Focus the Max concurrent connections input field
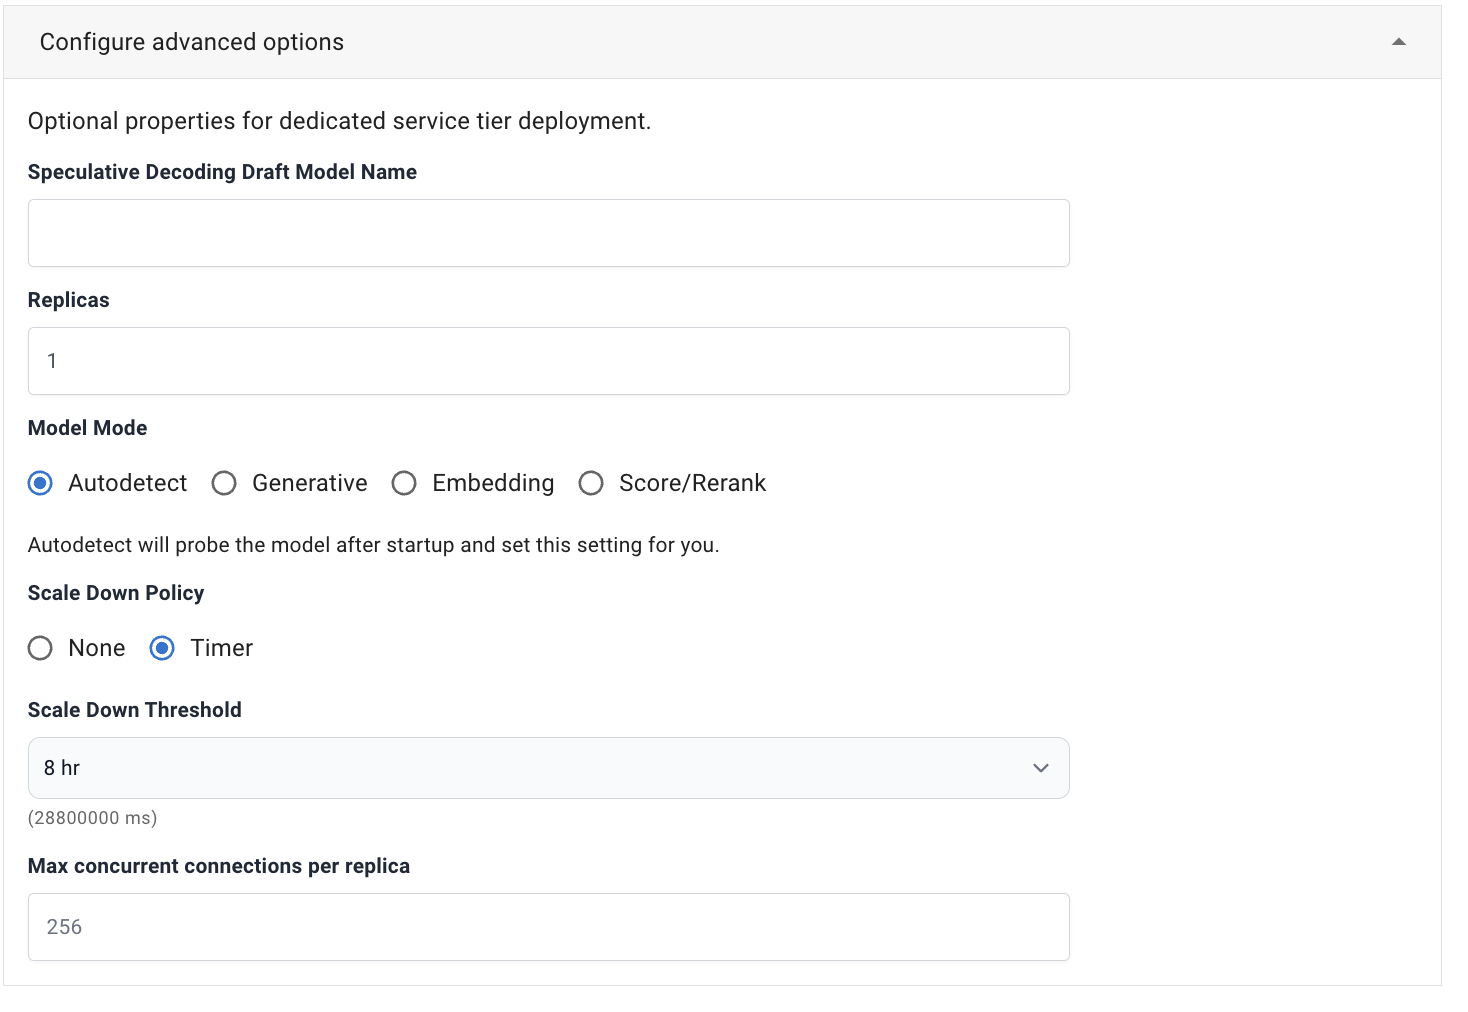This screenshot has height=1012, width=1468. coord(548,927)
